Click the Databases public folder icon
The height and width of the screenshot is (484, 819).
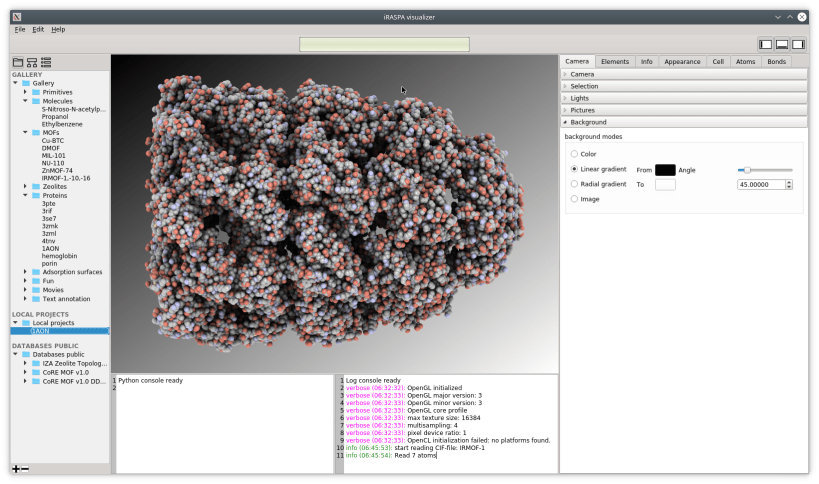26,355
